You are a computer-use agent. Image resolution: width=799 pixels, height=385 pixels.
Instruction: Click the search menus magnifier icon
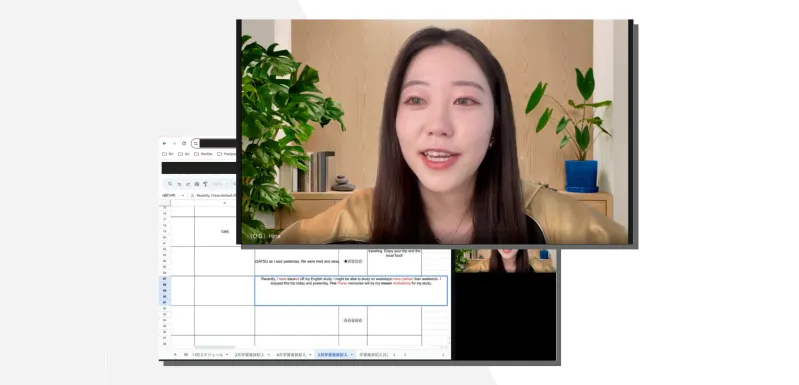(x=170, y=184)
